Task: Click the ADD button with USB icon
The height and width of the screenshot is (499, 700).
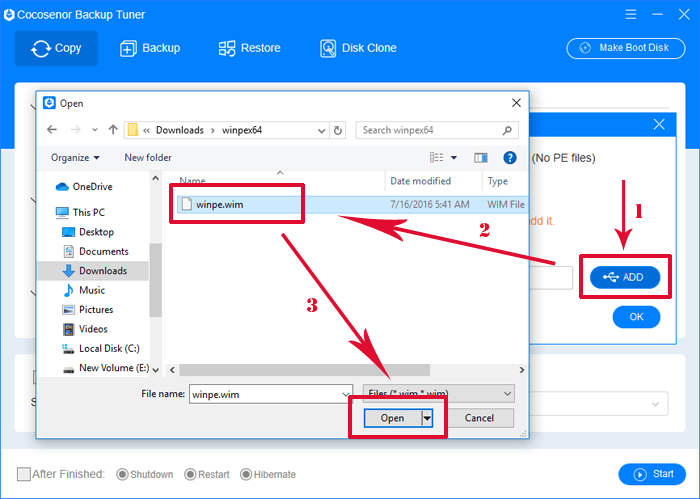Action: (625, 277)
